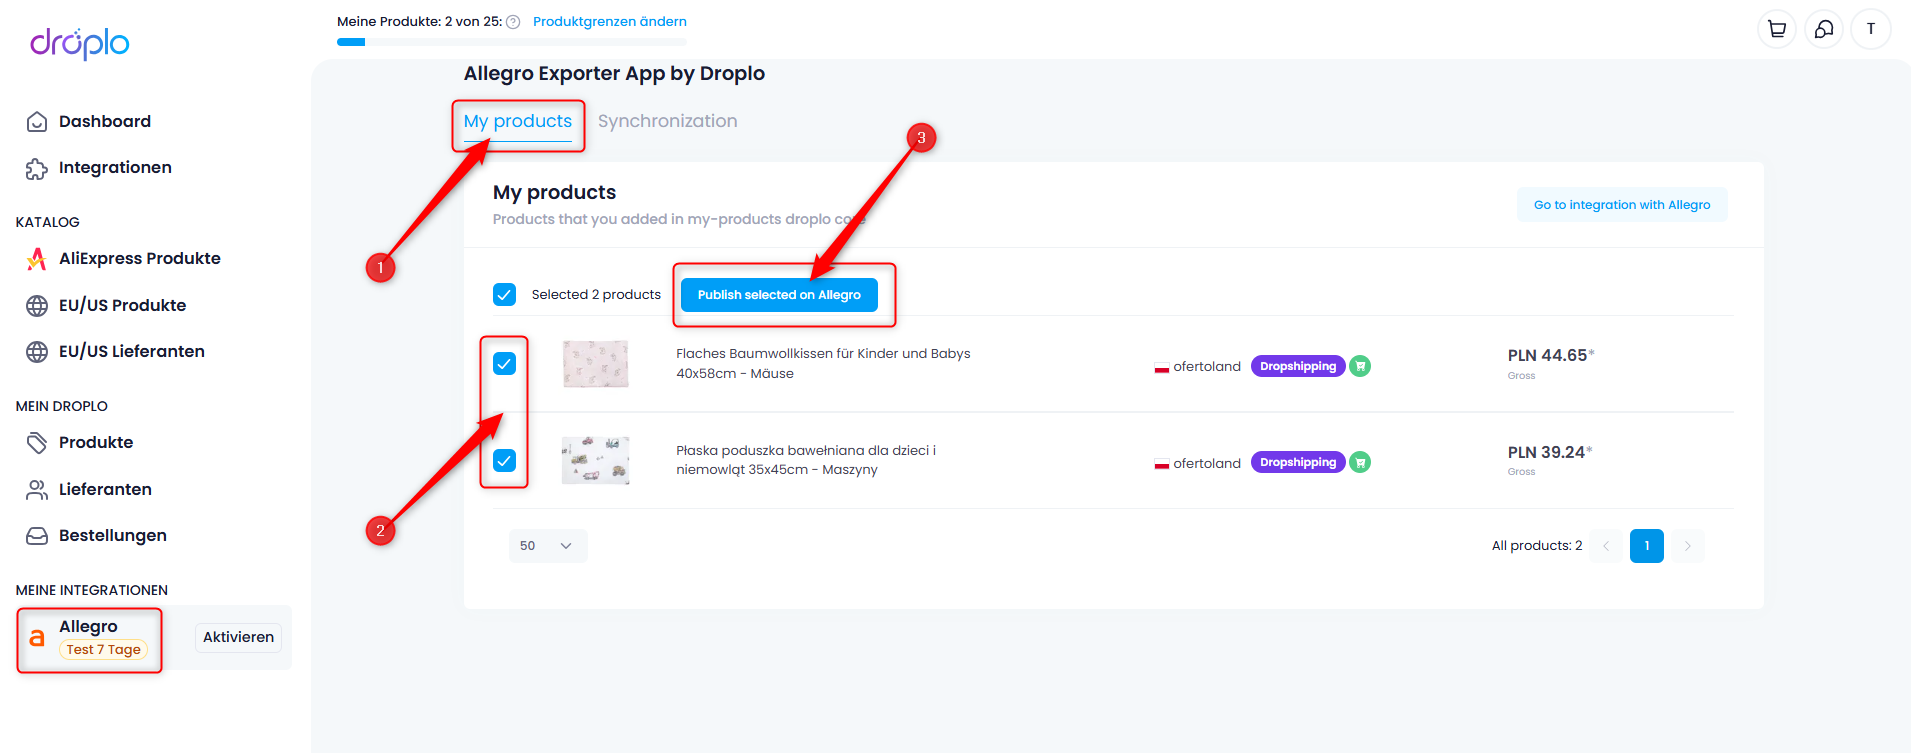Uncheck the Płaska poduszka product checkbox
The image size is (1911, 753).
tap(504, 461)
